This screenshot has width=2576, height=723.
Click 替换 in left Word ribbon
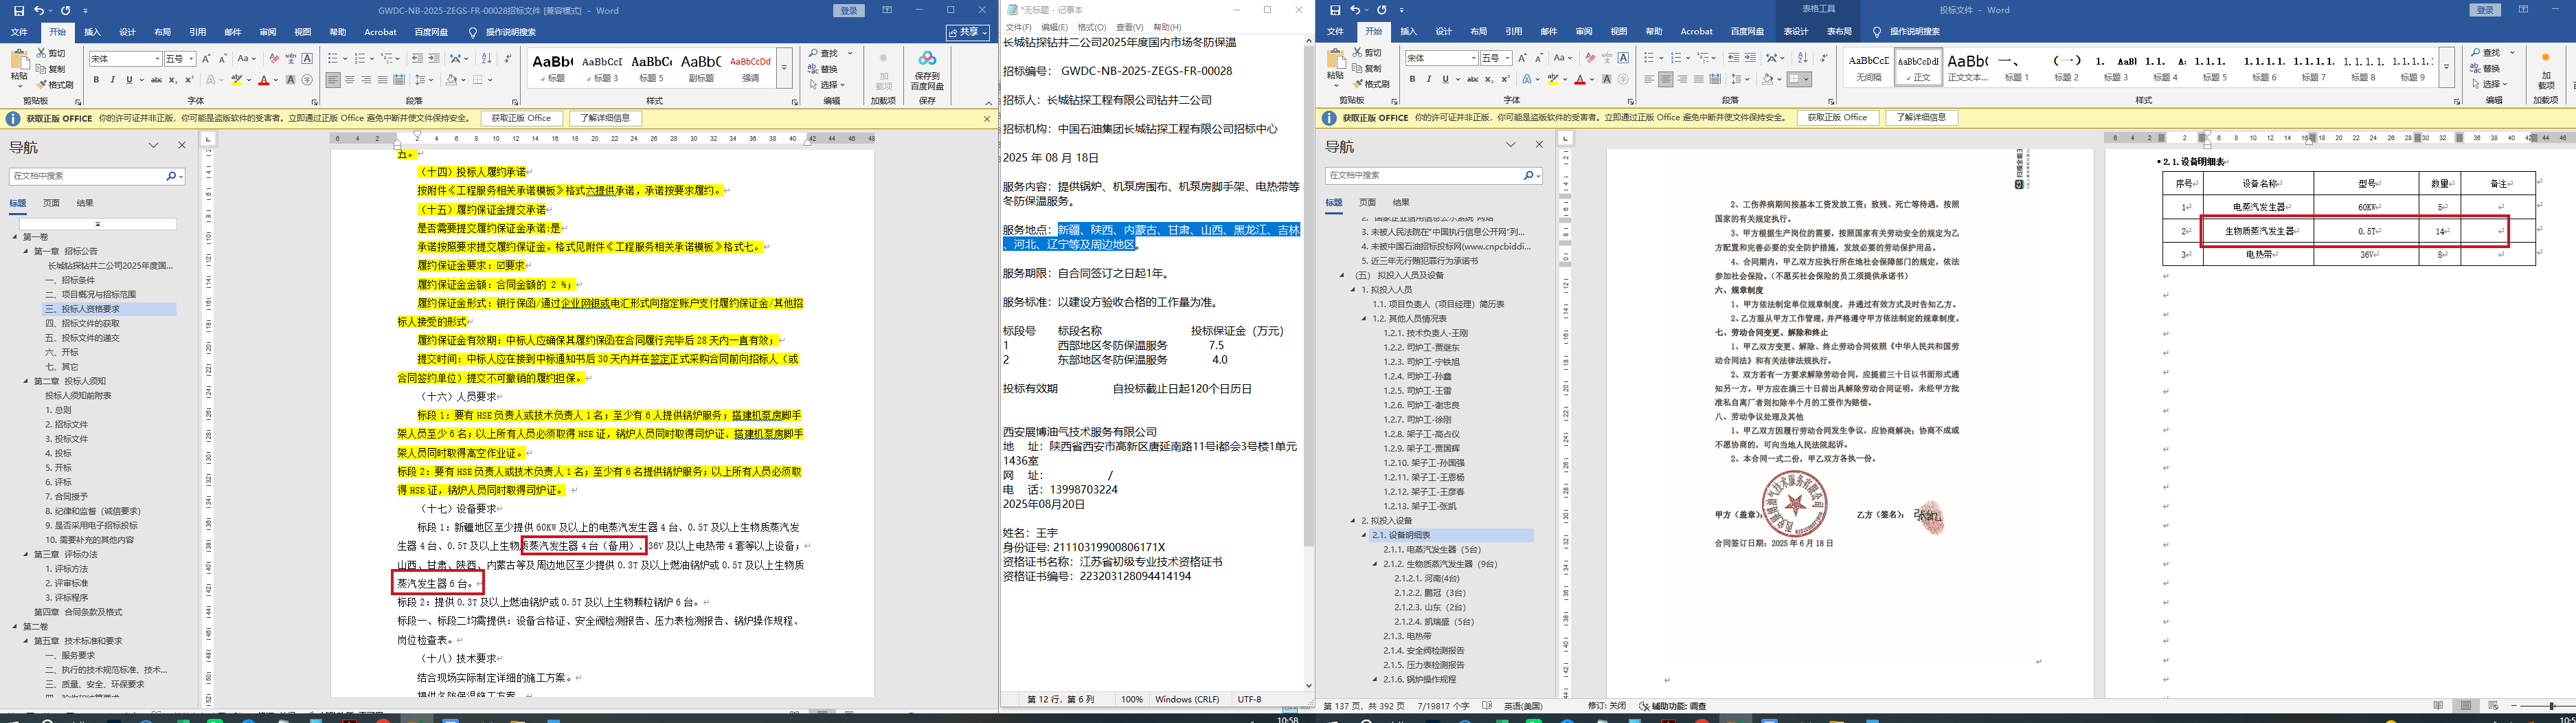824,69
